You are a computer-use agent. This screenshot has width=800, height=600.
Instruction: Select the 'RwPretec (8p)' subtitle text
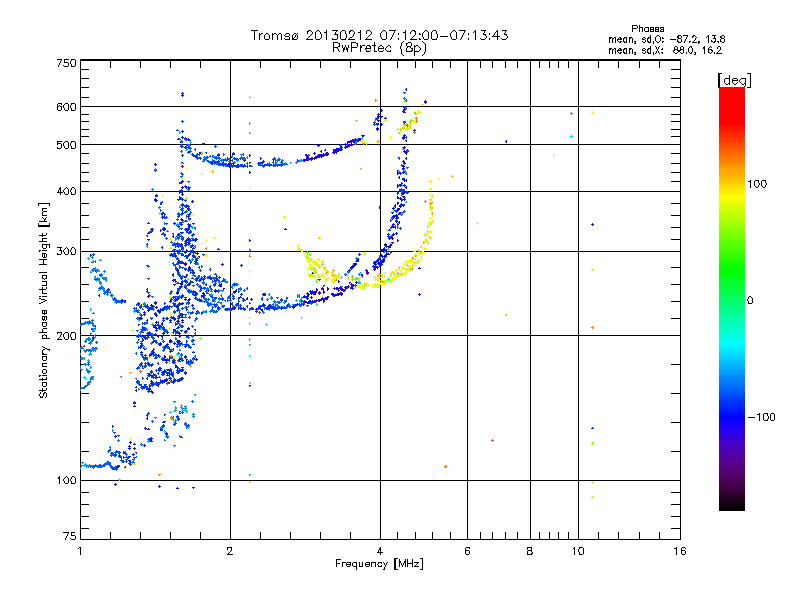click(x=380, y=48)
